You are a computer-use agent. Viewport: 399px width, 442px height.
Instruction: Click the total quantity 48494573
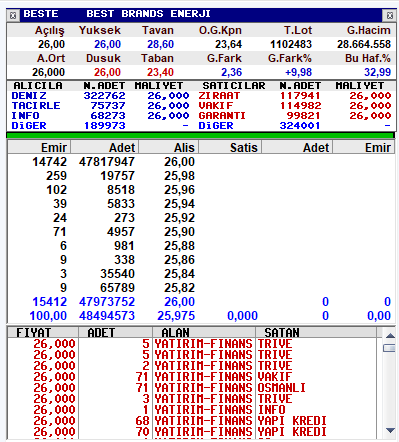click(107, 316)
